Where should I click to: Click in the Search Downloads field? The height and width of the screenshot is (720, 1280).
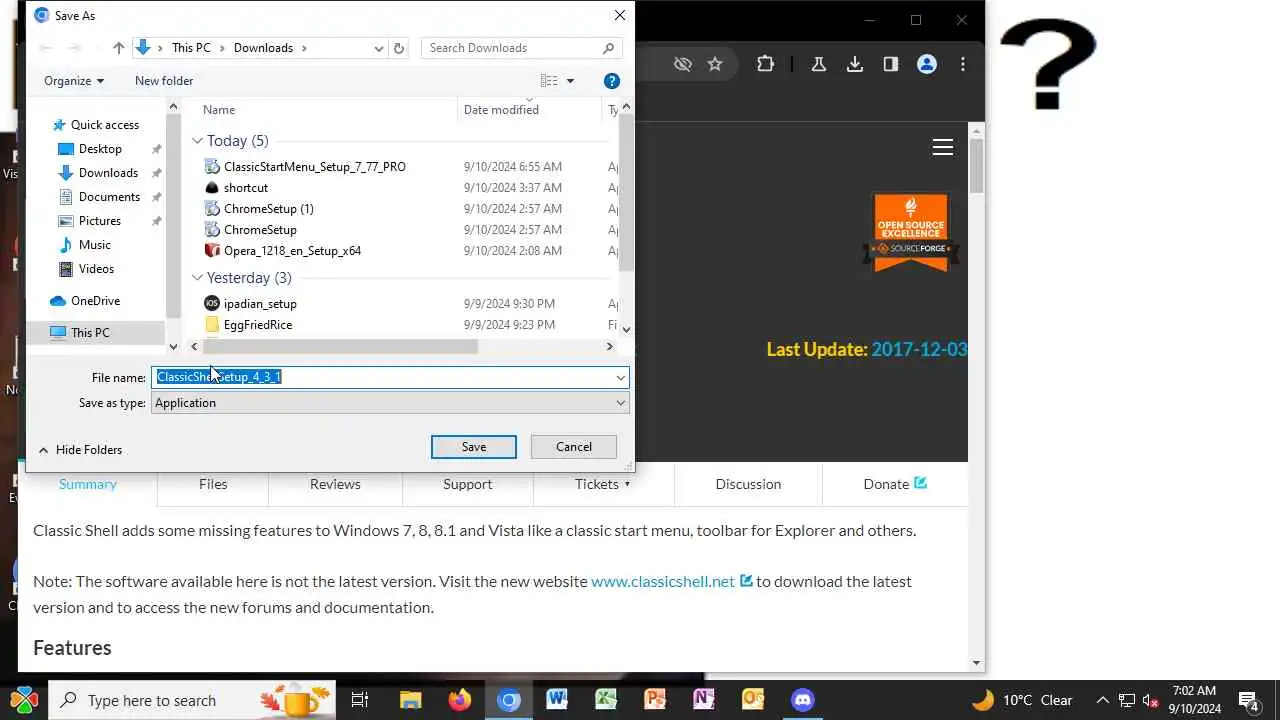521,48
